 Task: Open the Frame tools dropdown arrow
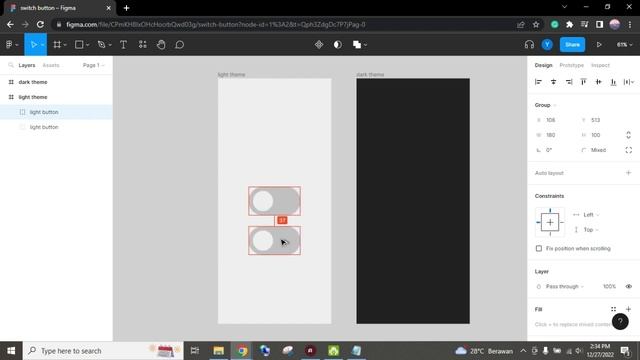pyautogui.click(x=65, y=45)
